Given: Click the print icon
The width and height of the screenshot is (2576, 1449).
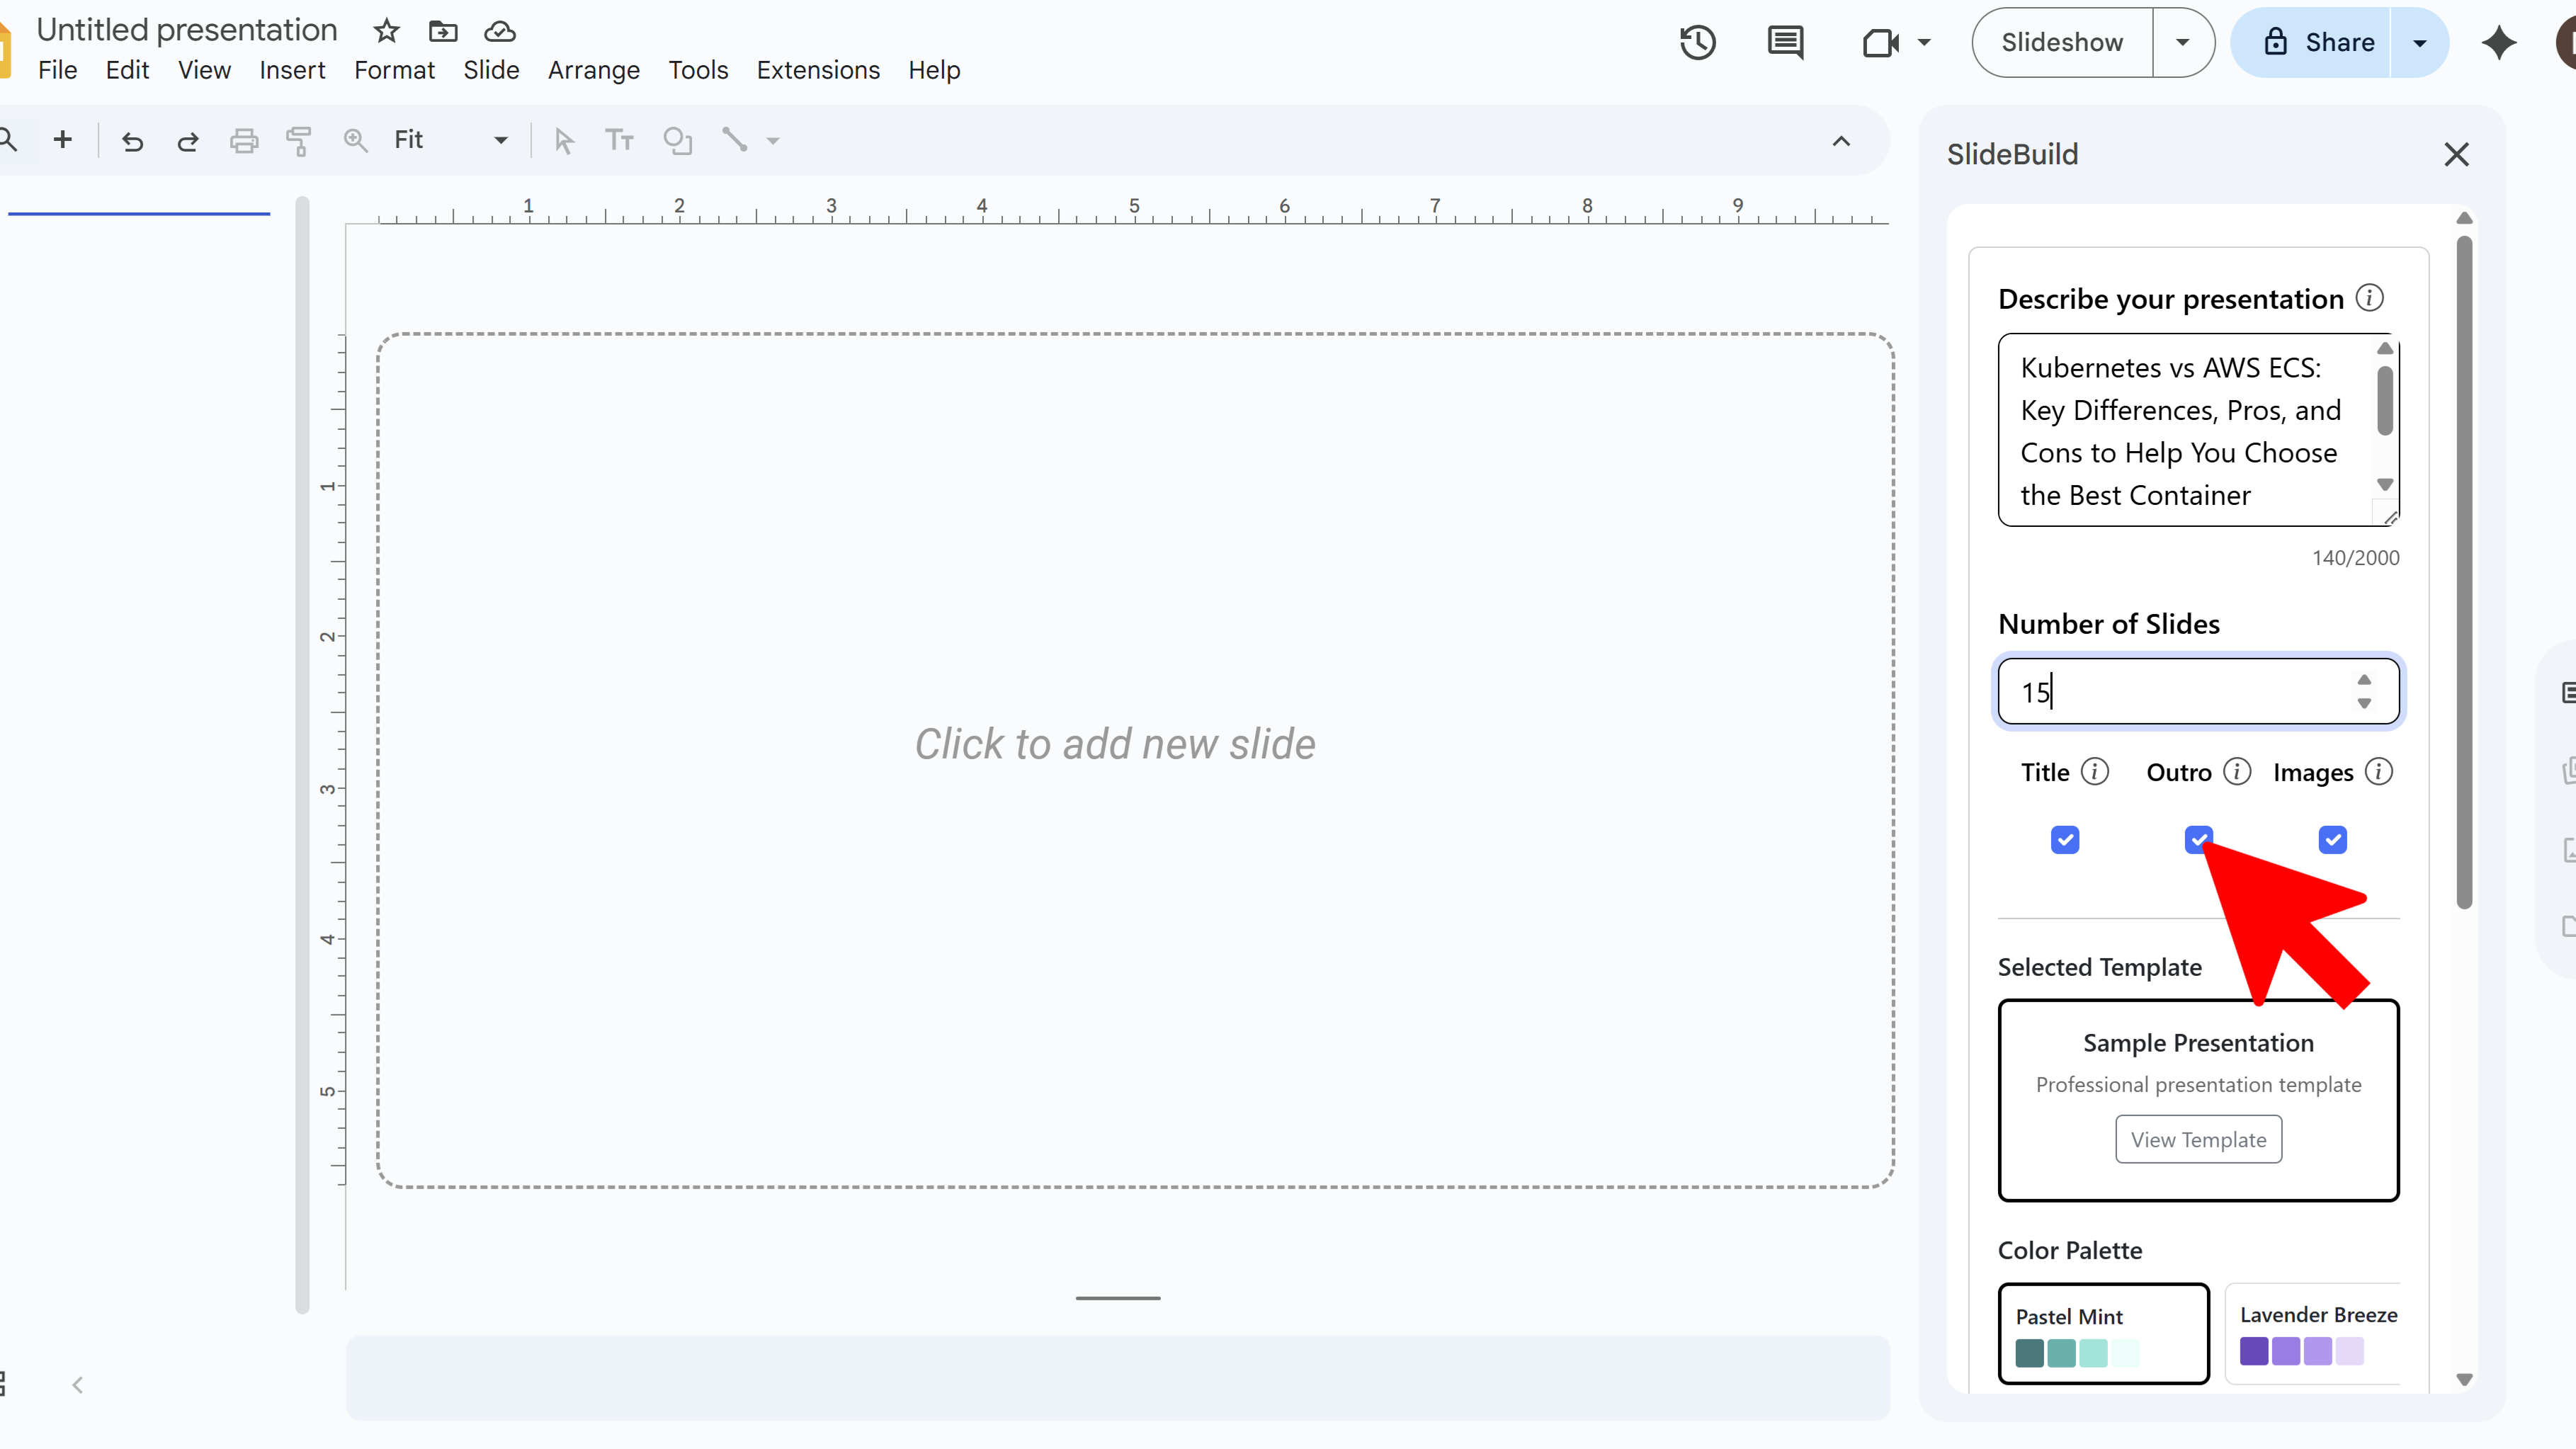Looking at the screenshot, I should point(244,141).
